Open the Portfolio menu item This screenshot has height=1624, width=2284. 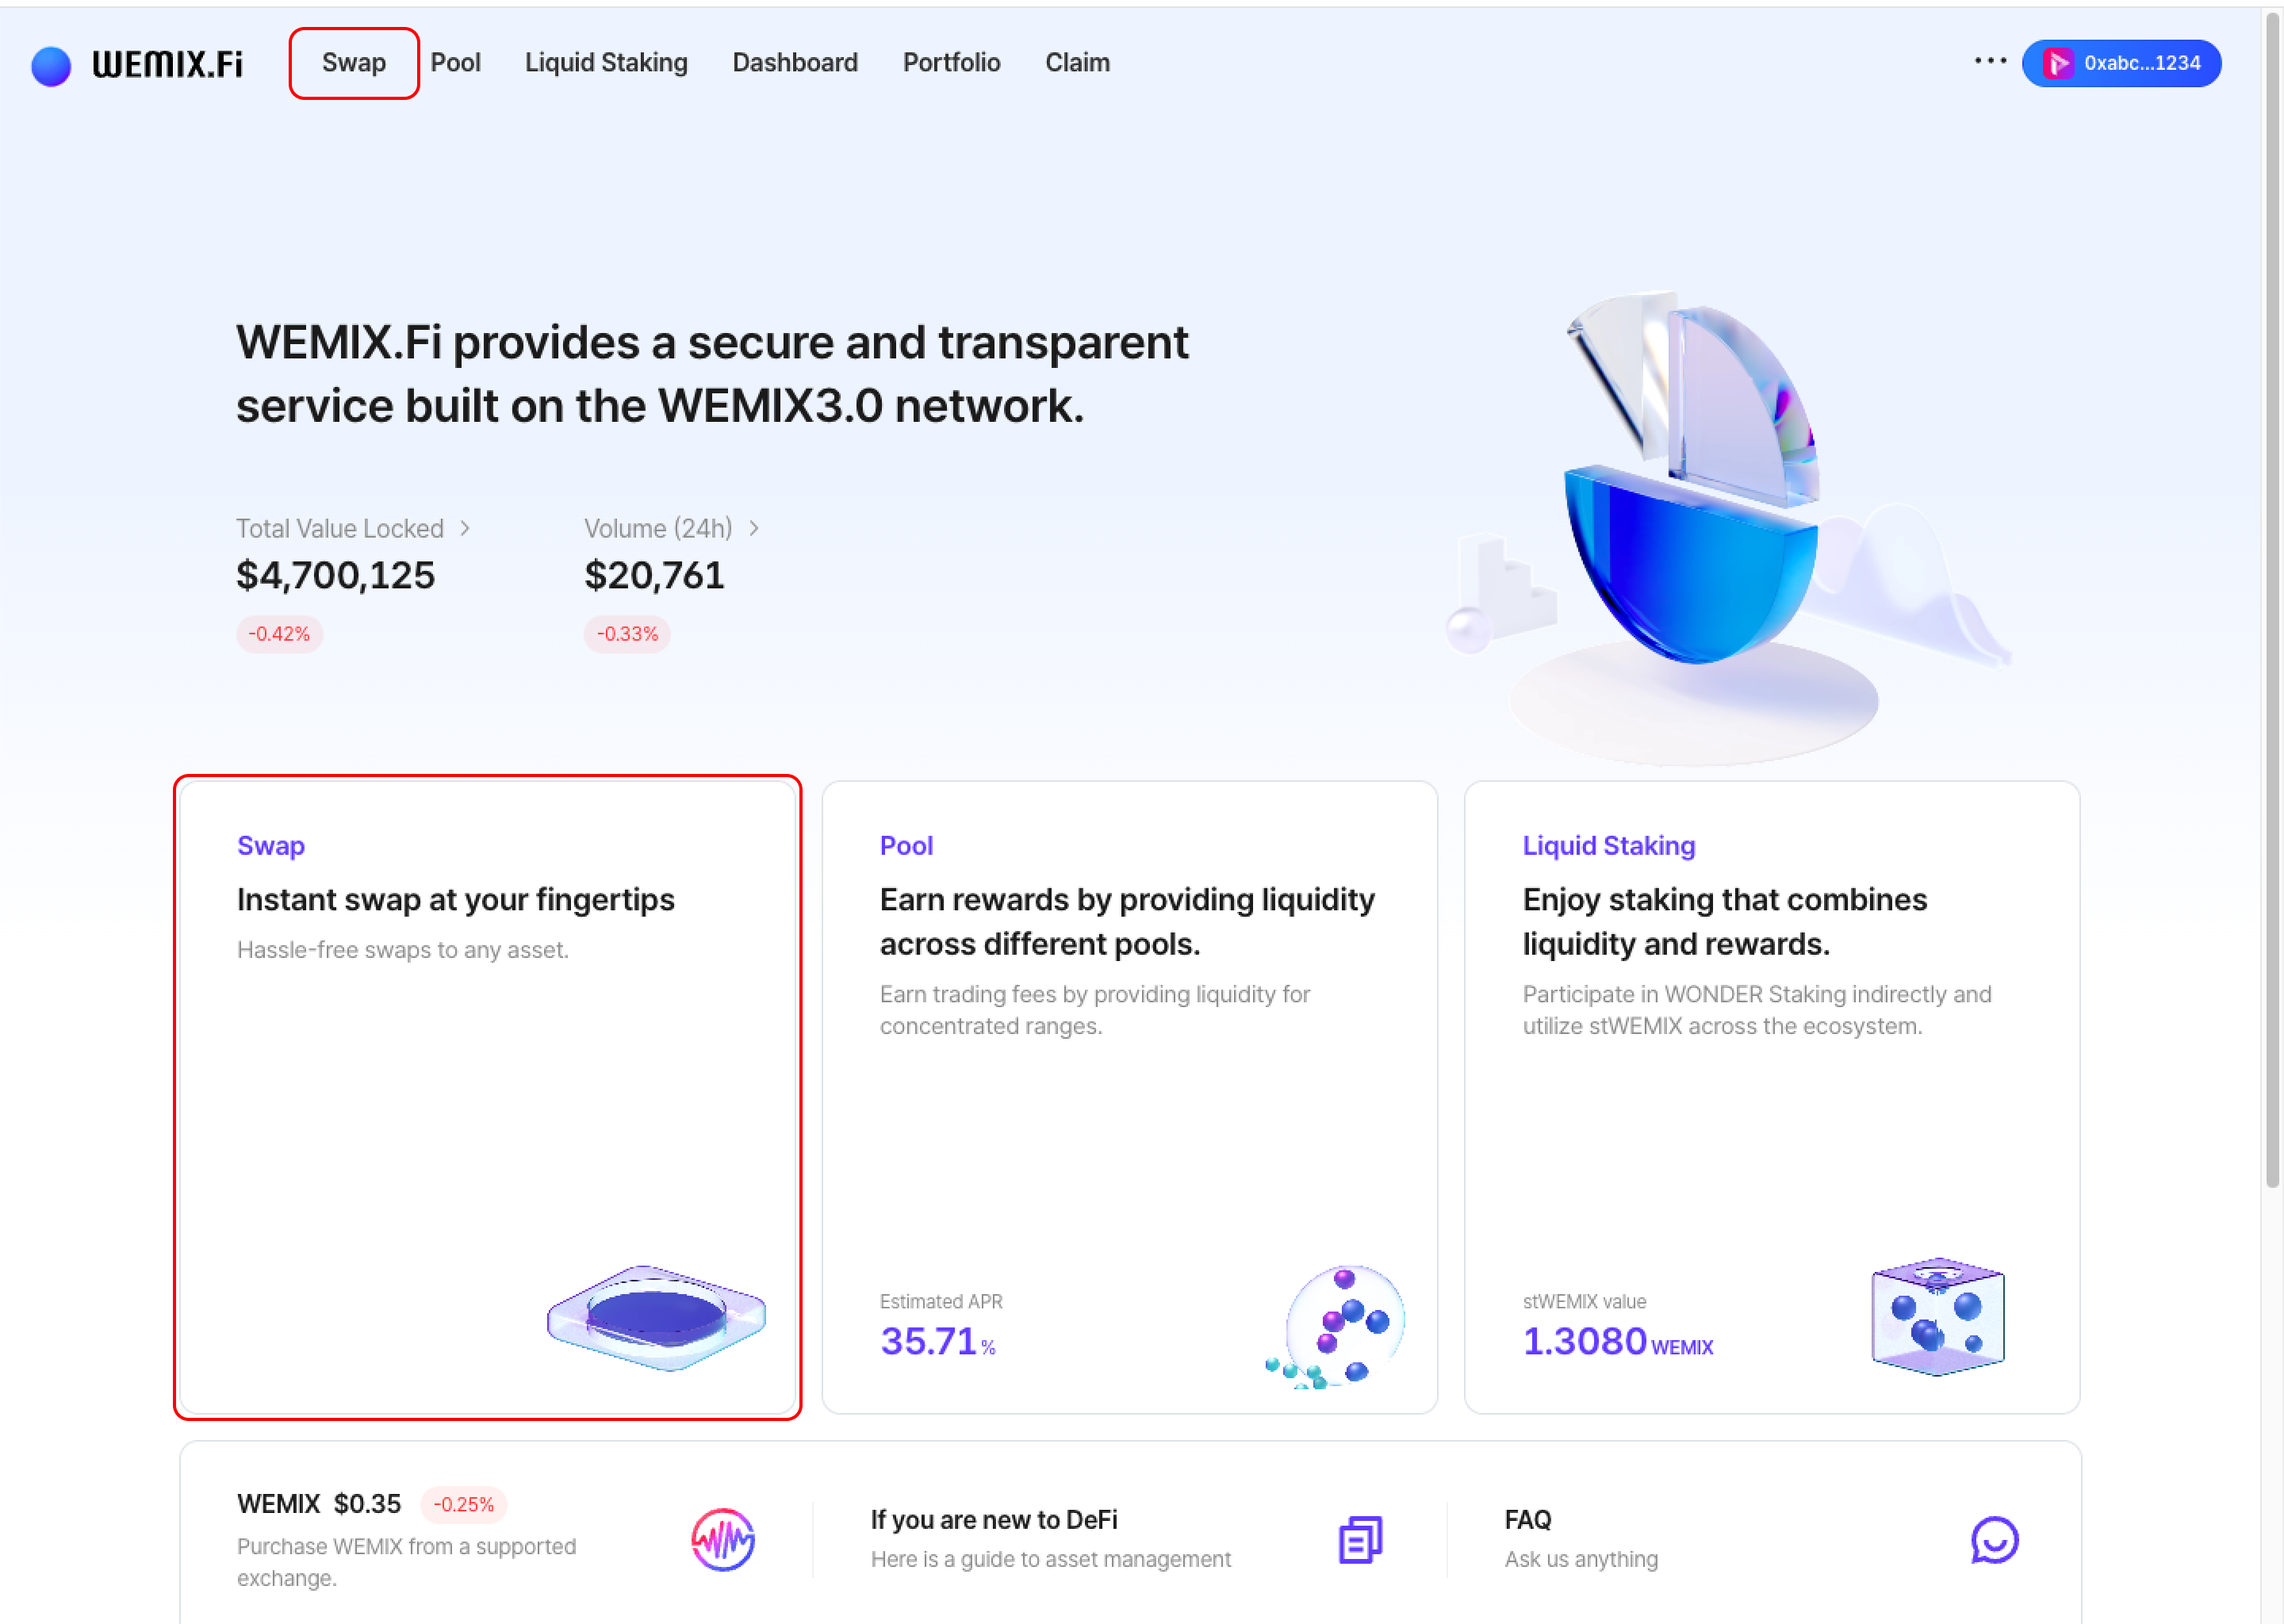(951, 63)
